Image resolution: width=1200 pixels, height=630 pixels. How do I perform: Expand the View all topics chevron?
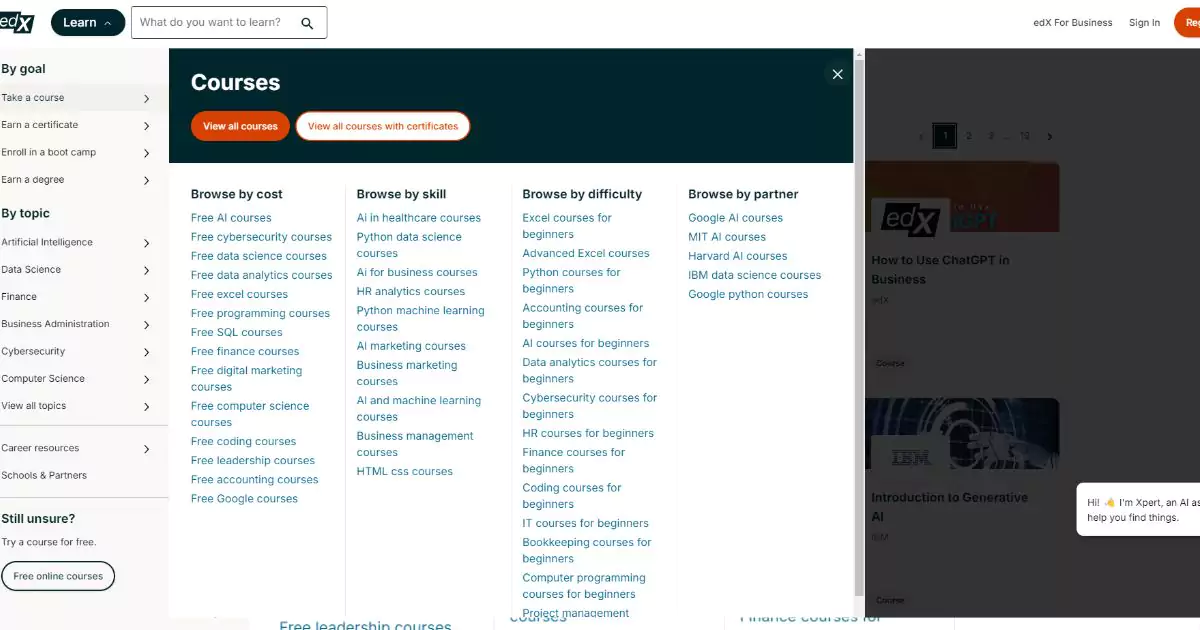coord(146,406)
